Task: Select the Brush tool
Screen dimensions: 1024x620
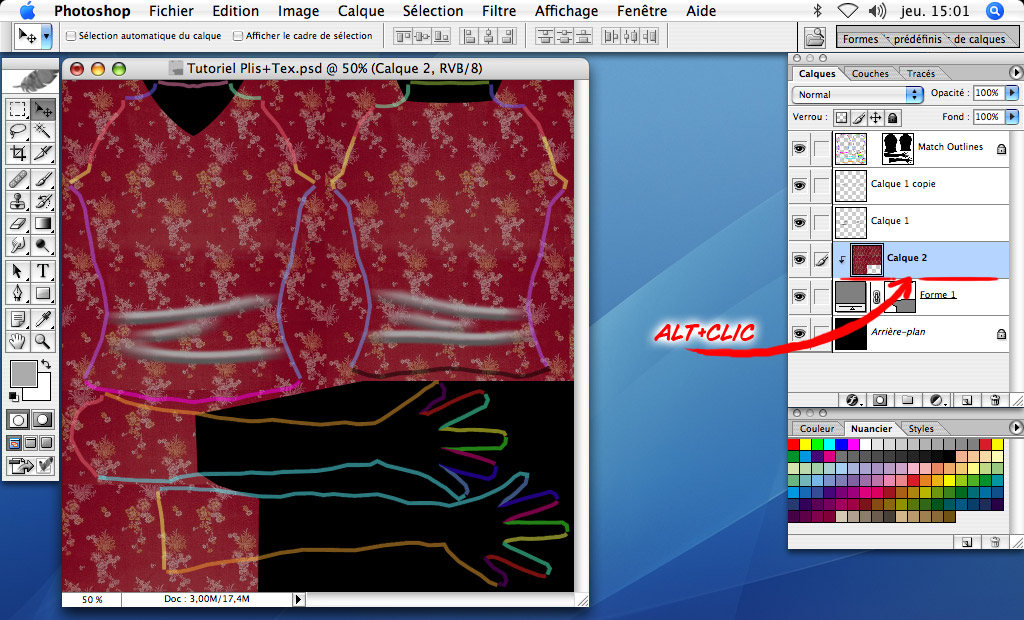Action: coord(42,178)
